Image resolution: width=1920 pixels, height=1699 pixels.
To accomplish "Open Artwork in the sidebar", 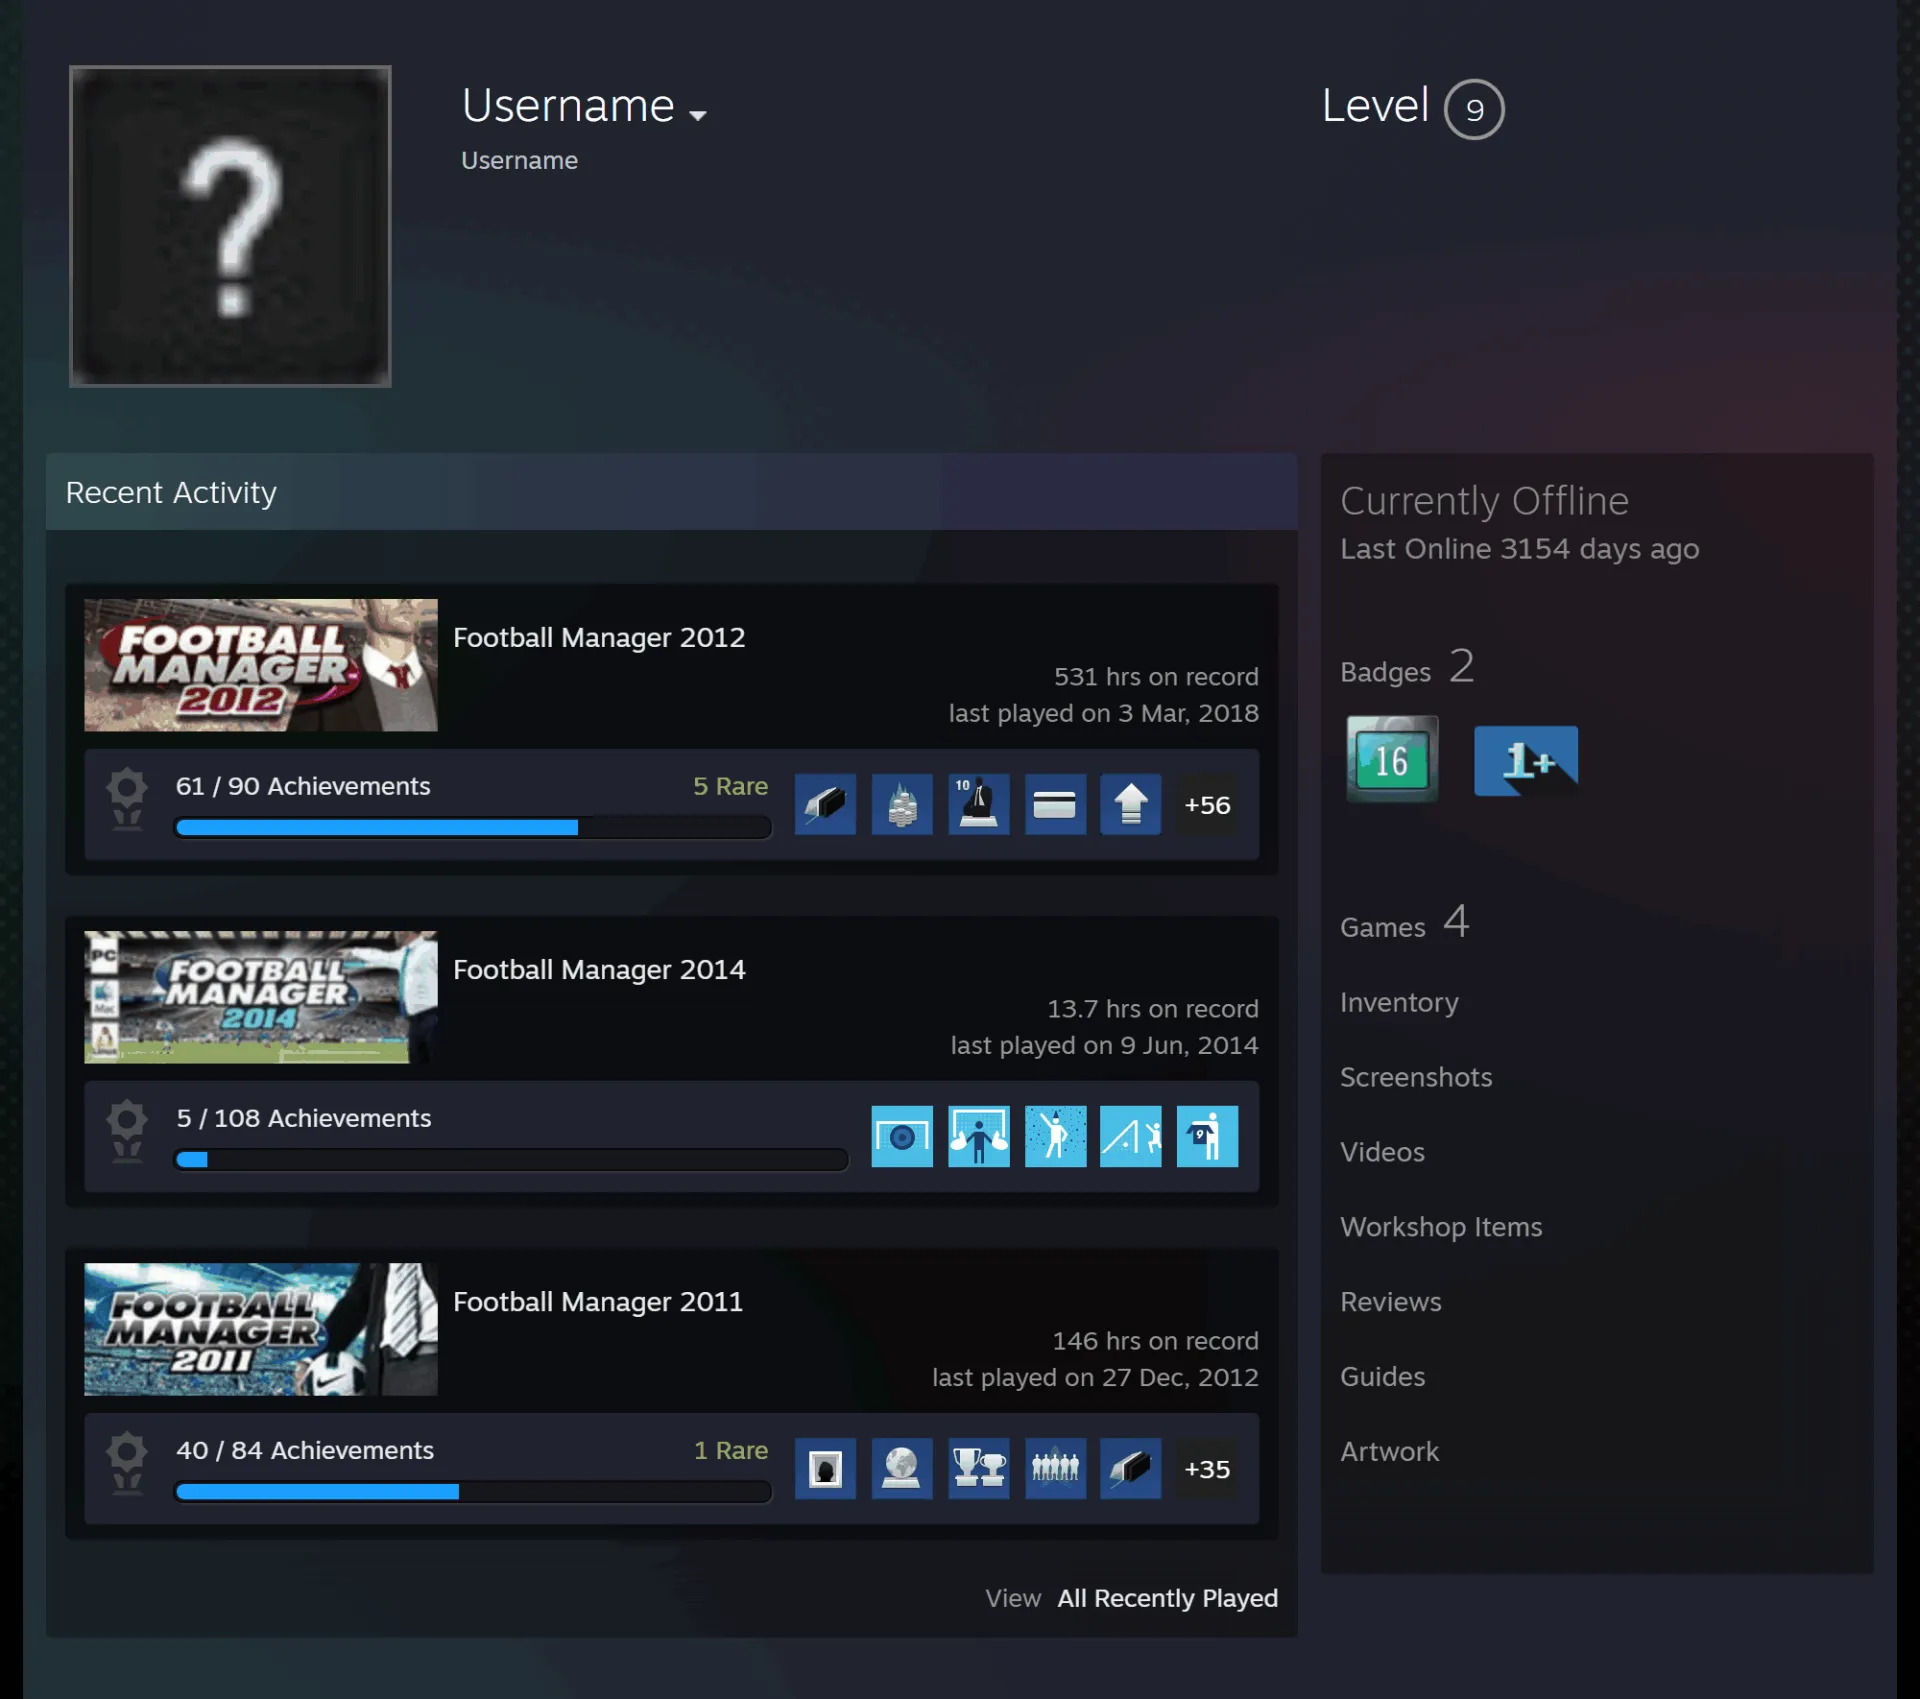I will pos(1390,1452).
